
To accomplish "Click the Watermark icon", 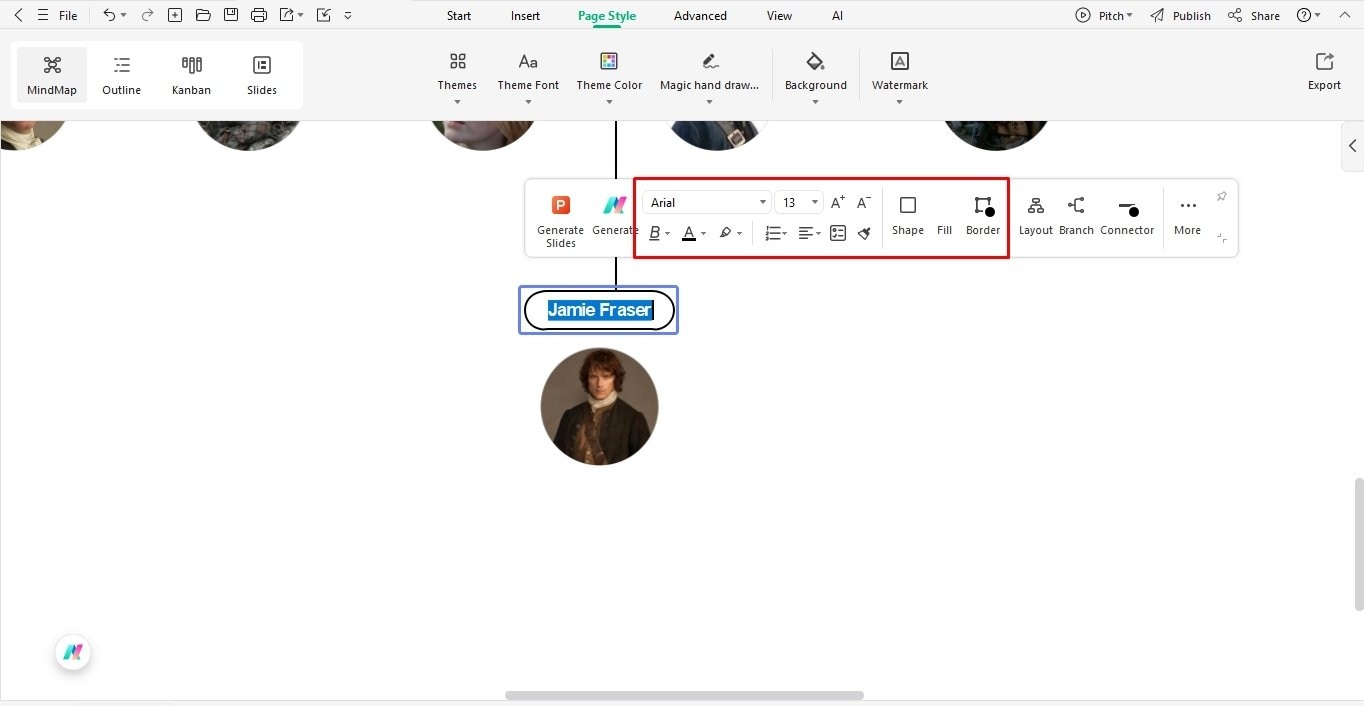I will (898, 61).
